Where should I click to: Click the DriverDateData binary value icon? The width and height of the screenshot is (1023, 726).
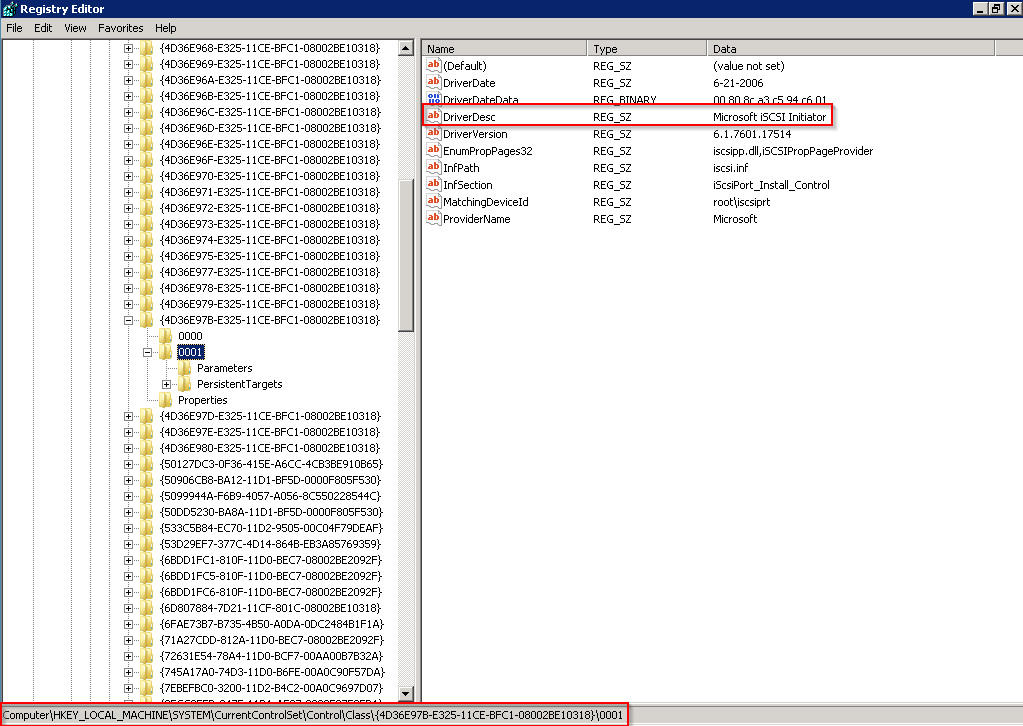[434, 100]
